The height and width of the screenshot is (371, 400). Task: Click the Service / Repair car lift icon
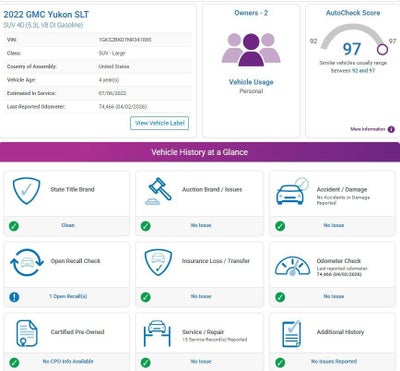157,333
